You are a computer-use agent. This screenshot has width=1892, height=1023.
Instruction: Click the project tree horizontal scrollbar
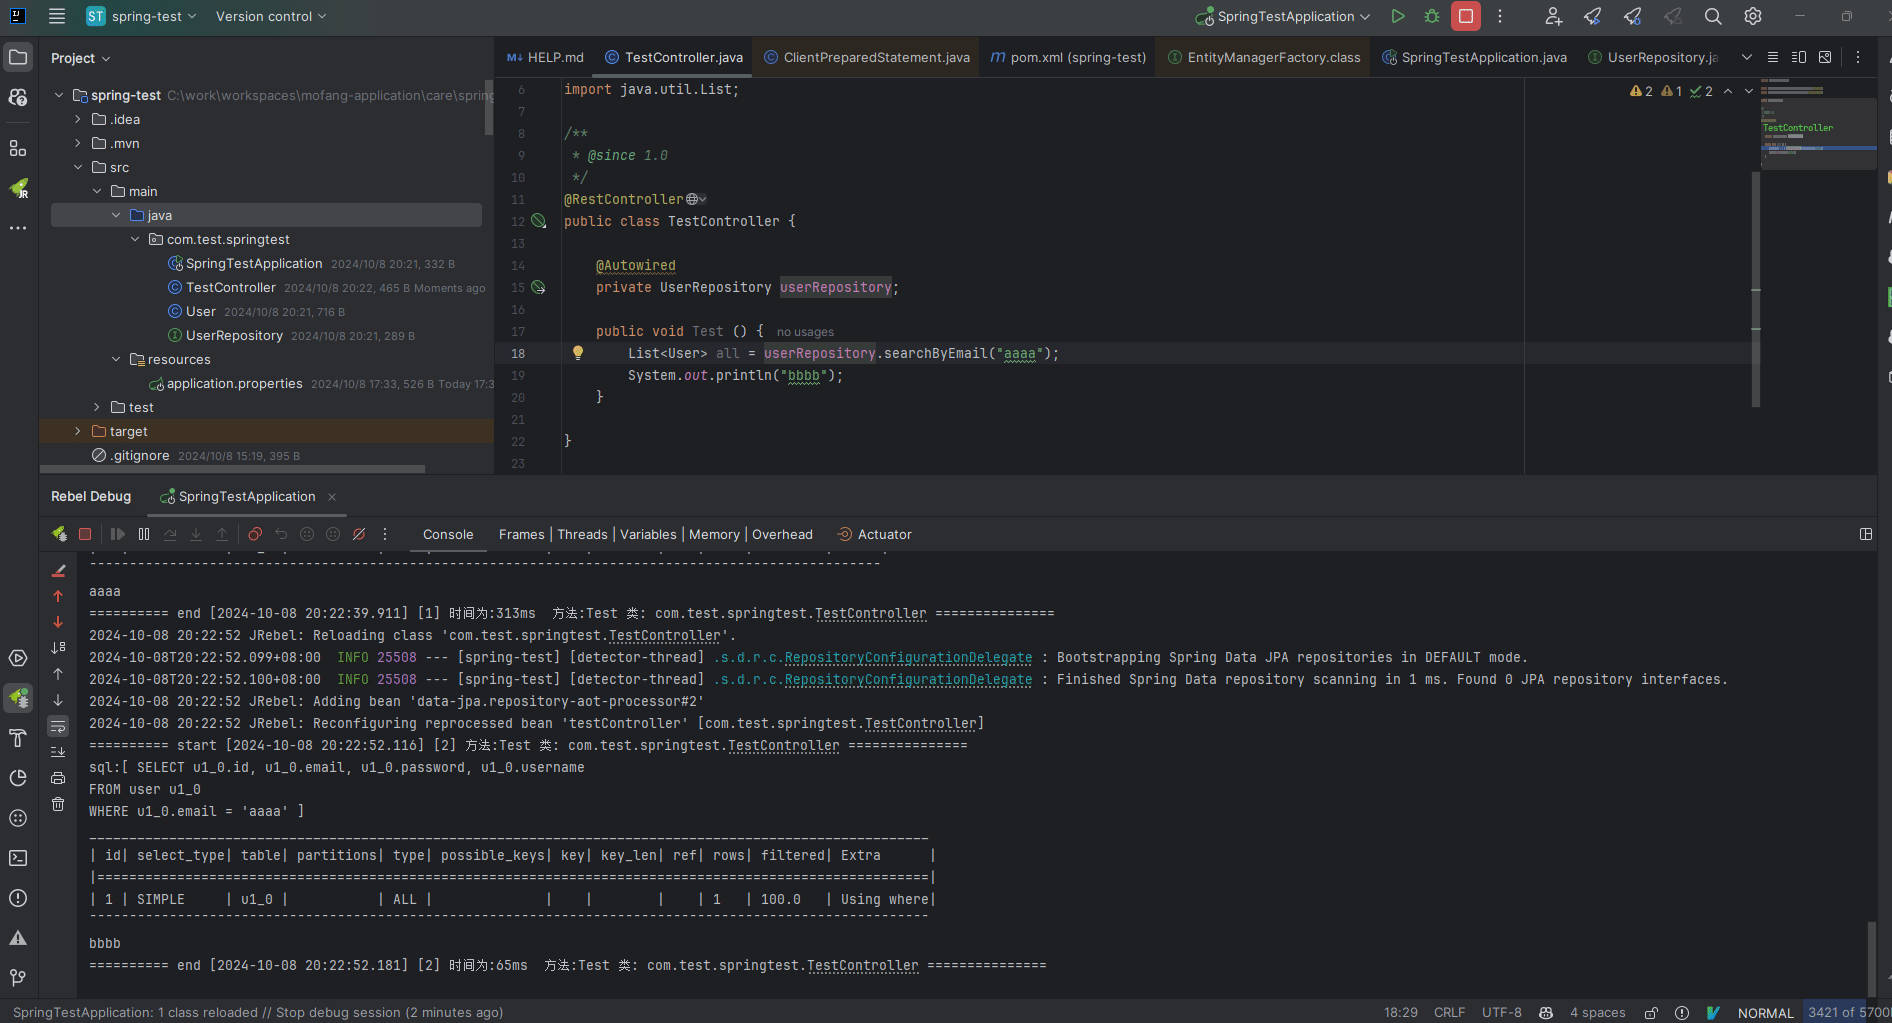tap(232, 468)
